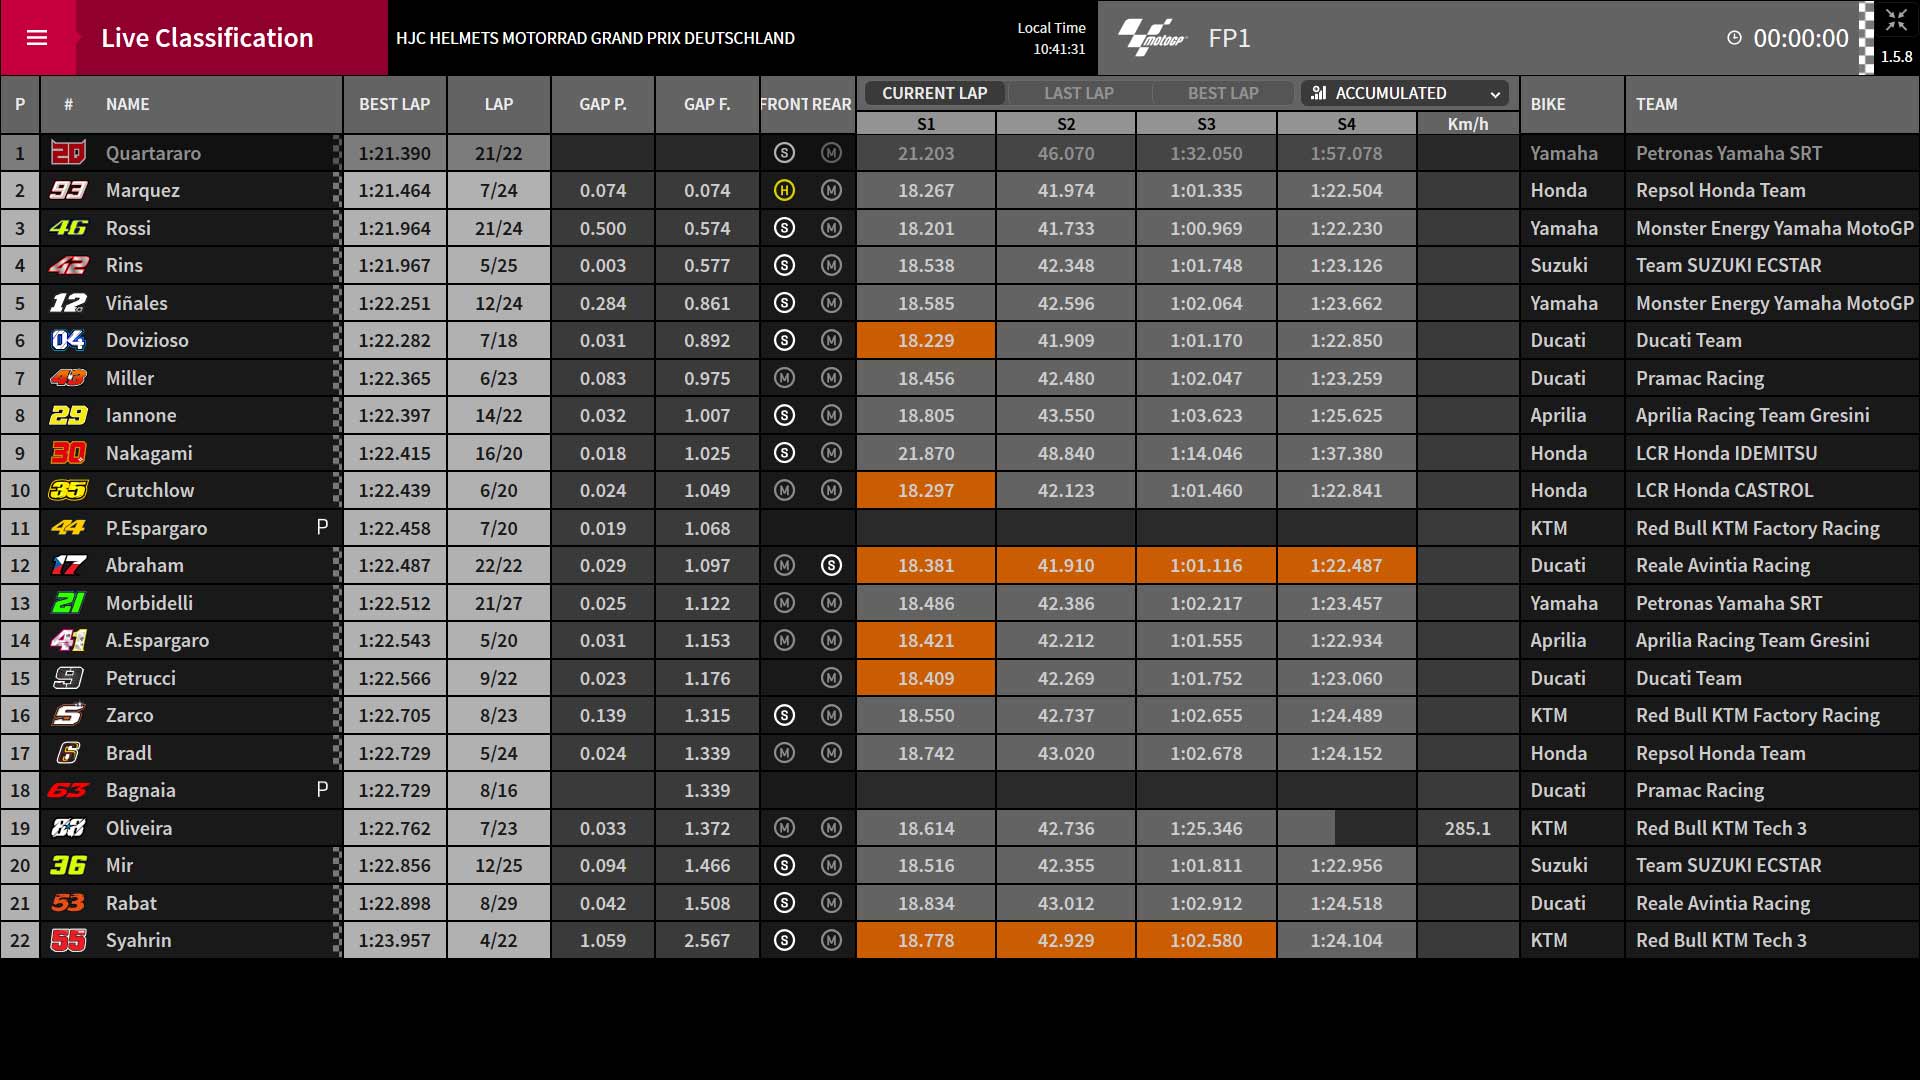The image size is (1920, 1080).
Task: Click the Name column header
Action: (128, 104)
